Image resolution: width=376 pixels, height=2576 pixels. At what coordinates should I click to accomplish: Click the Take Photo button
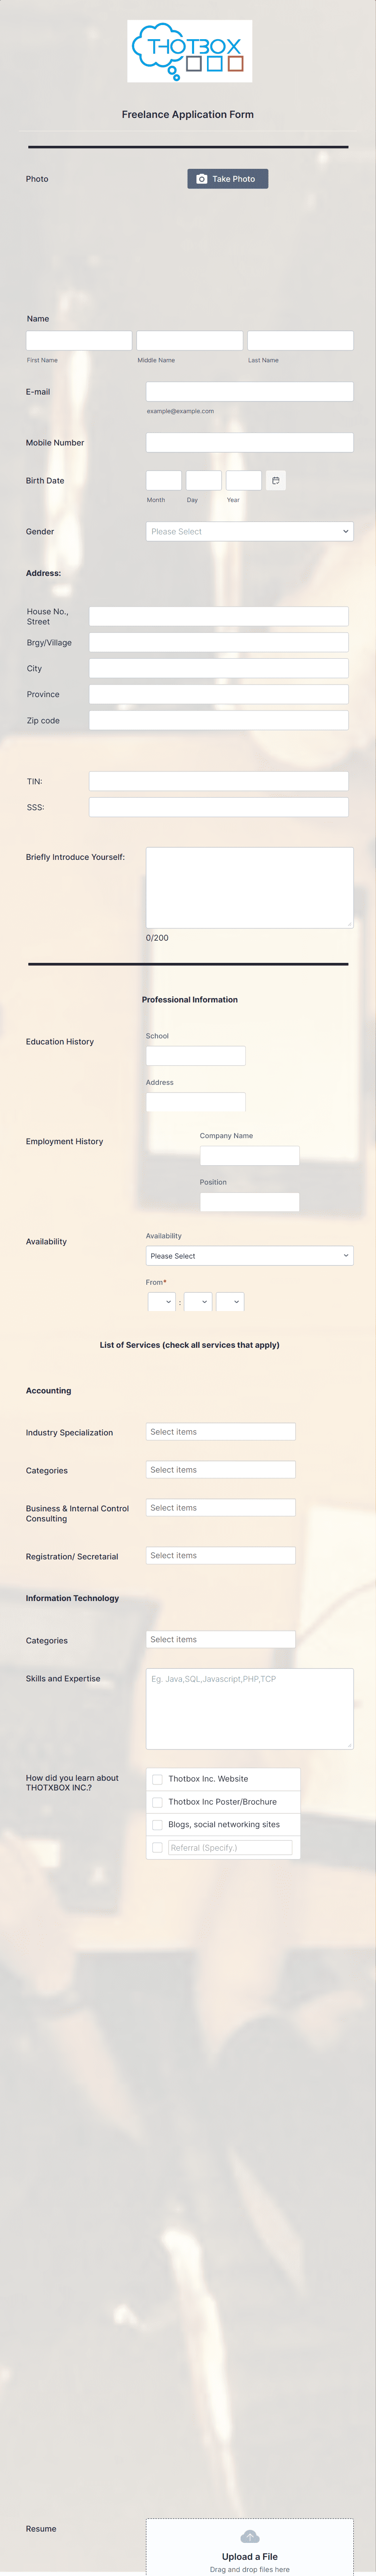(x=228, y=179)
